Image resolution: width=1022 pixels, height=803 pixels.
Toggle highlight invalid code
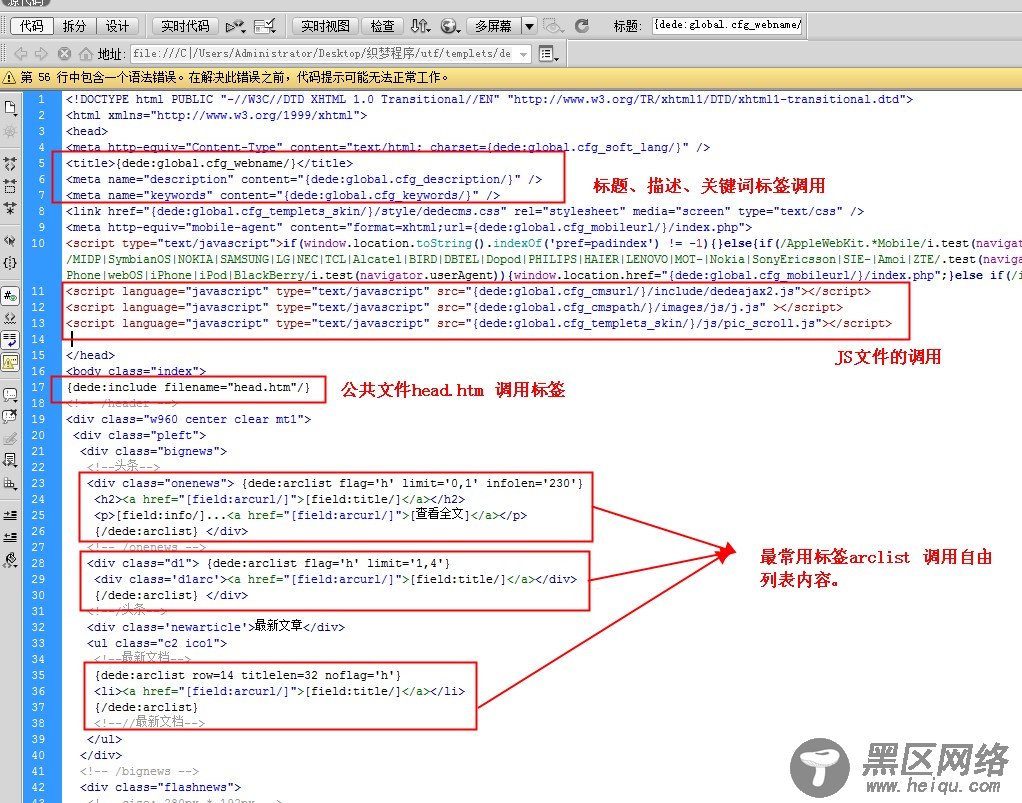[10, 317]
